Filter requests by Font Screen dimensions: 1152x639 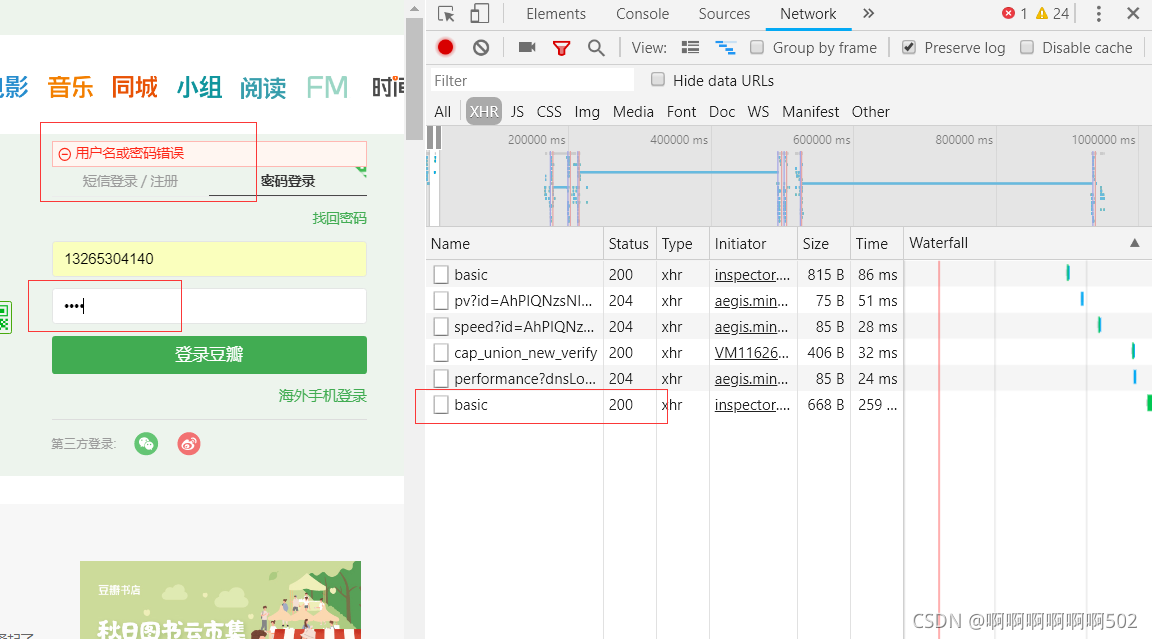(x=681, y=112)
